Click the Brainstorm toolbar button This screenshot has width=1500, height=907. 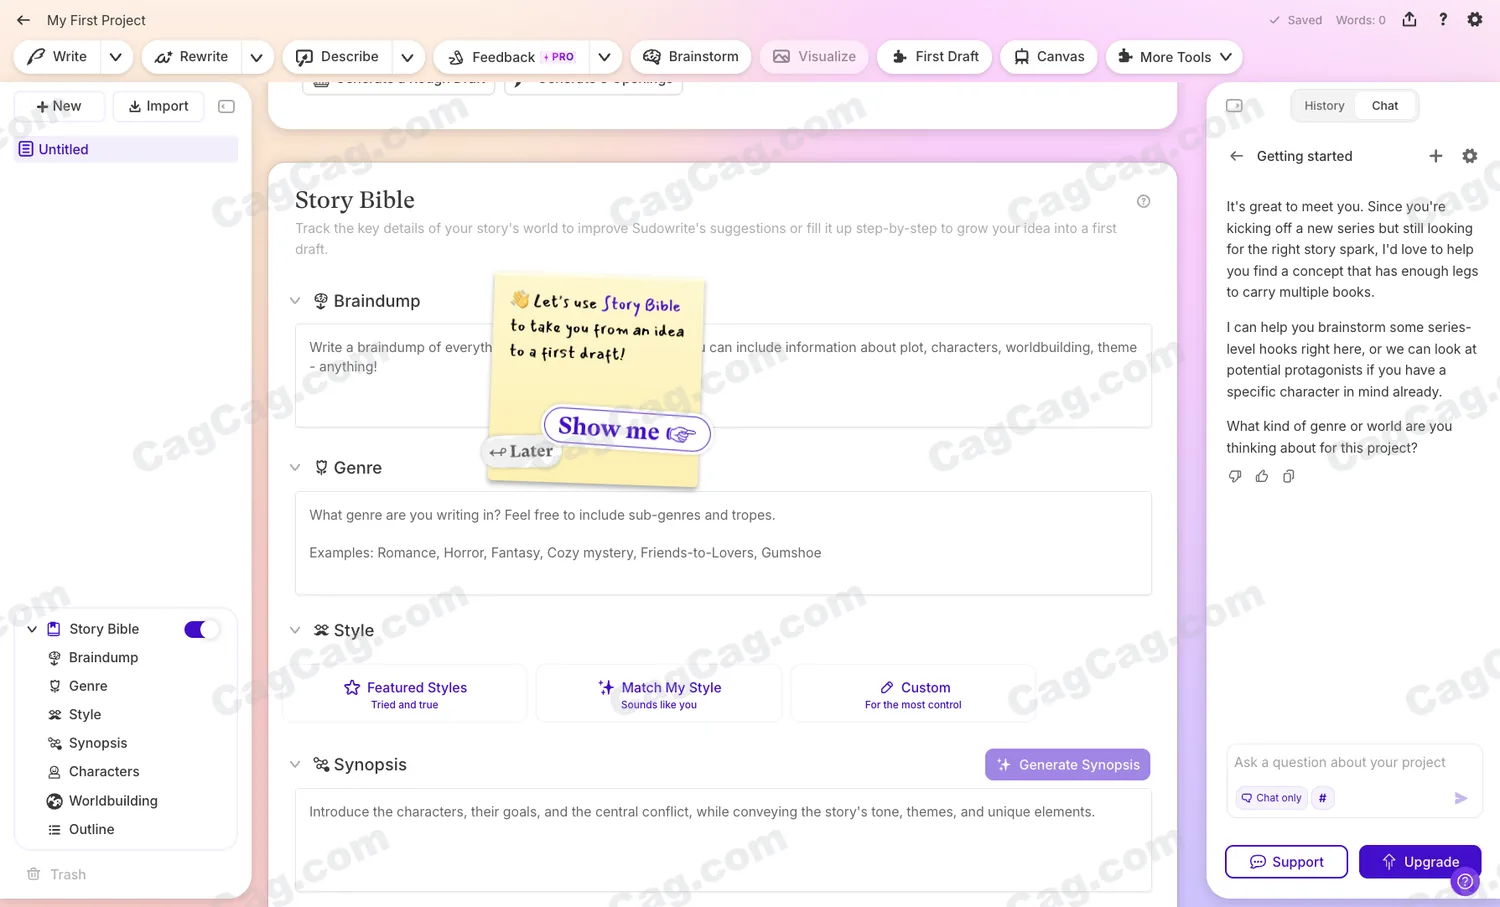[691, 57]
